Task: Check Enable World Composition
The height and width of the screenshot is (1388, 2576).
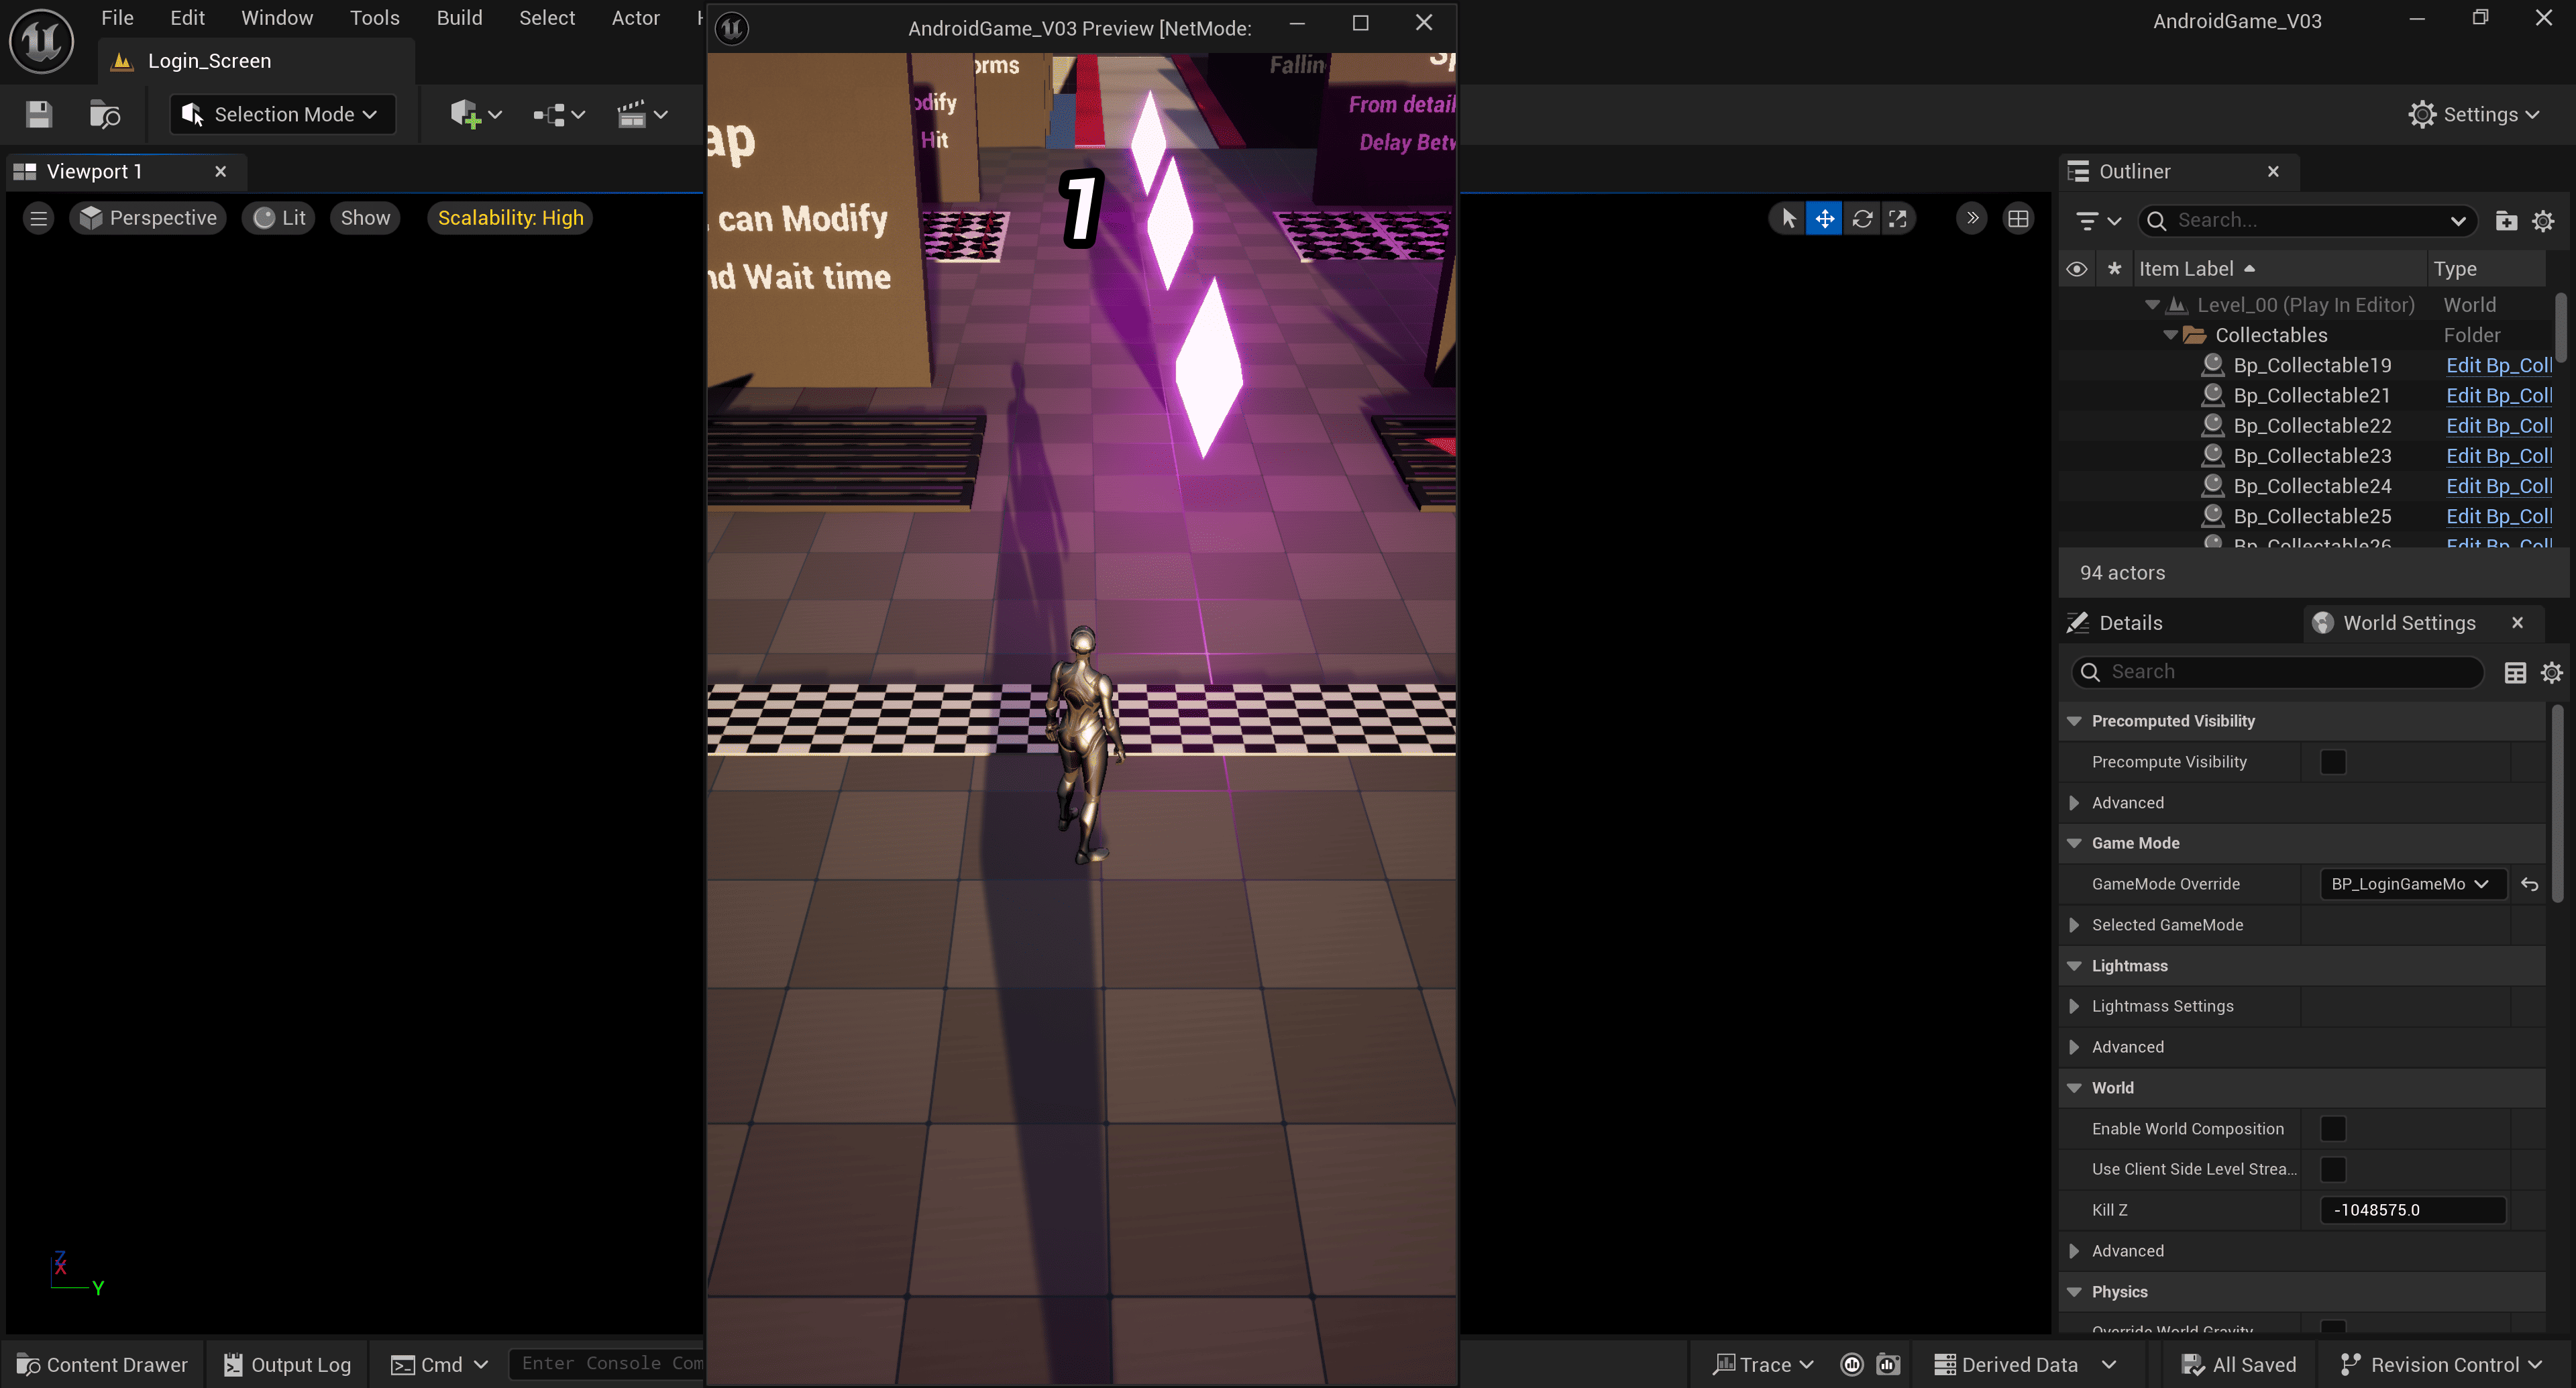Action: pyautogui.click(x=2332, y=1128)
